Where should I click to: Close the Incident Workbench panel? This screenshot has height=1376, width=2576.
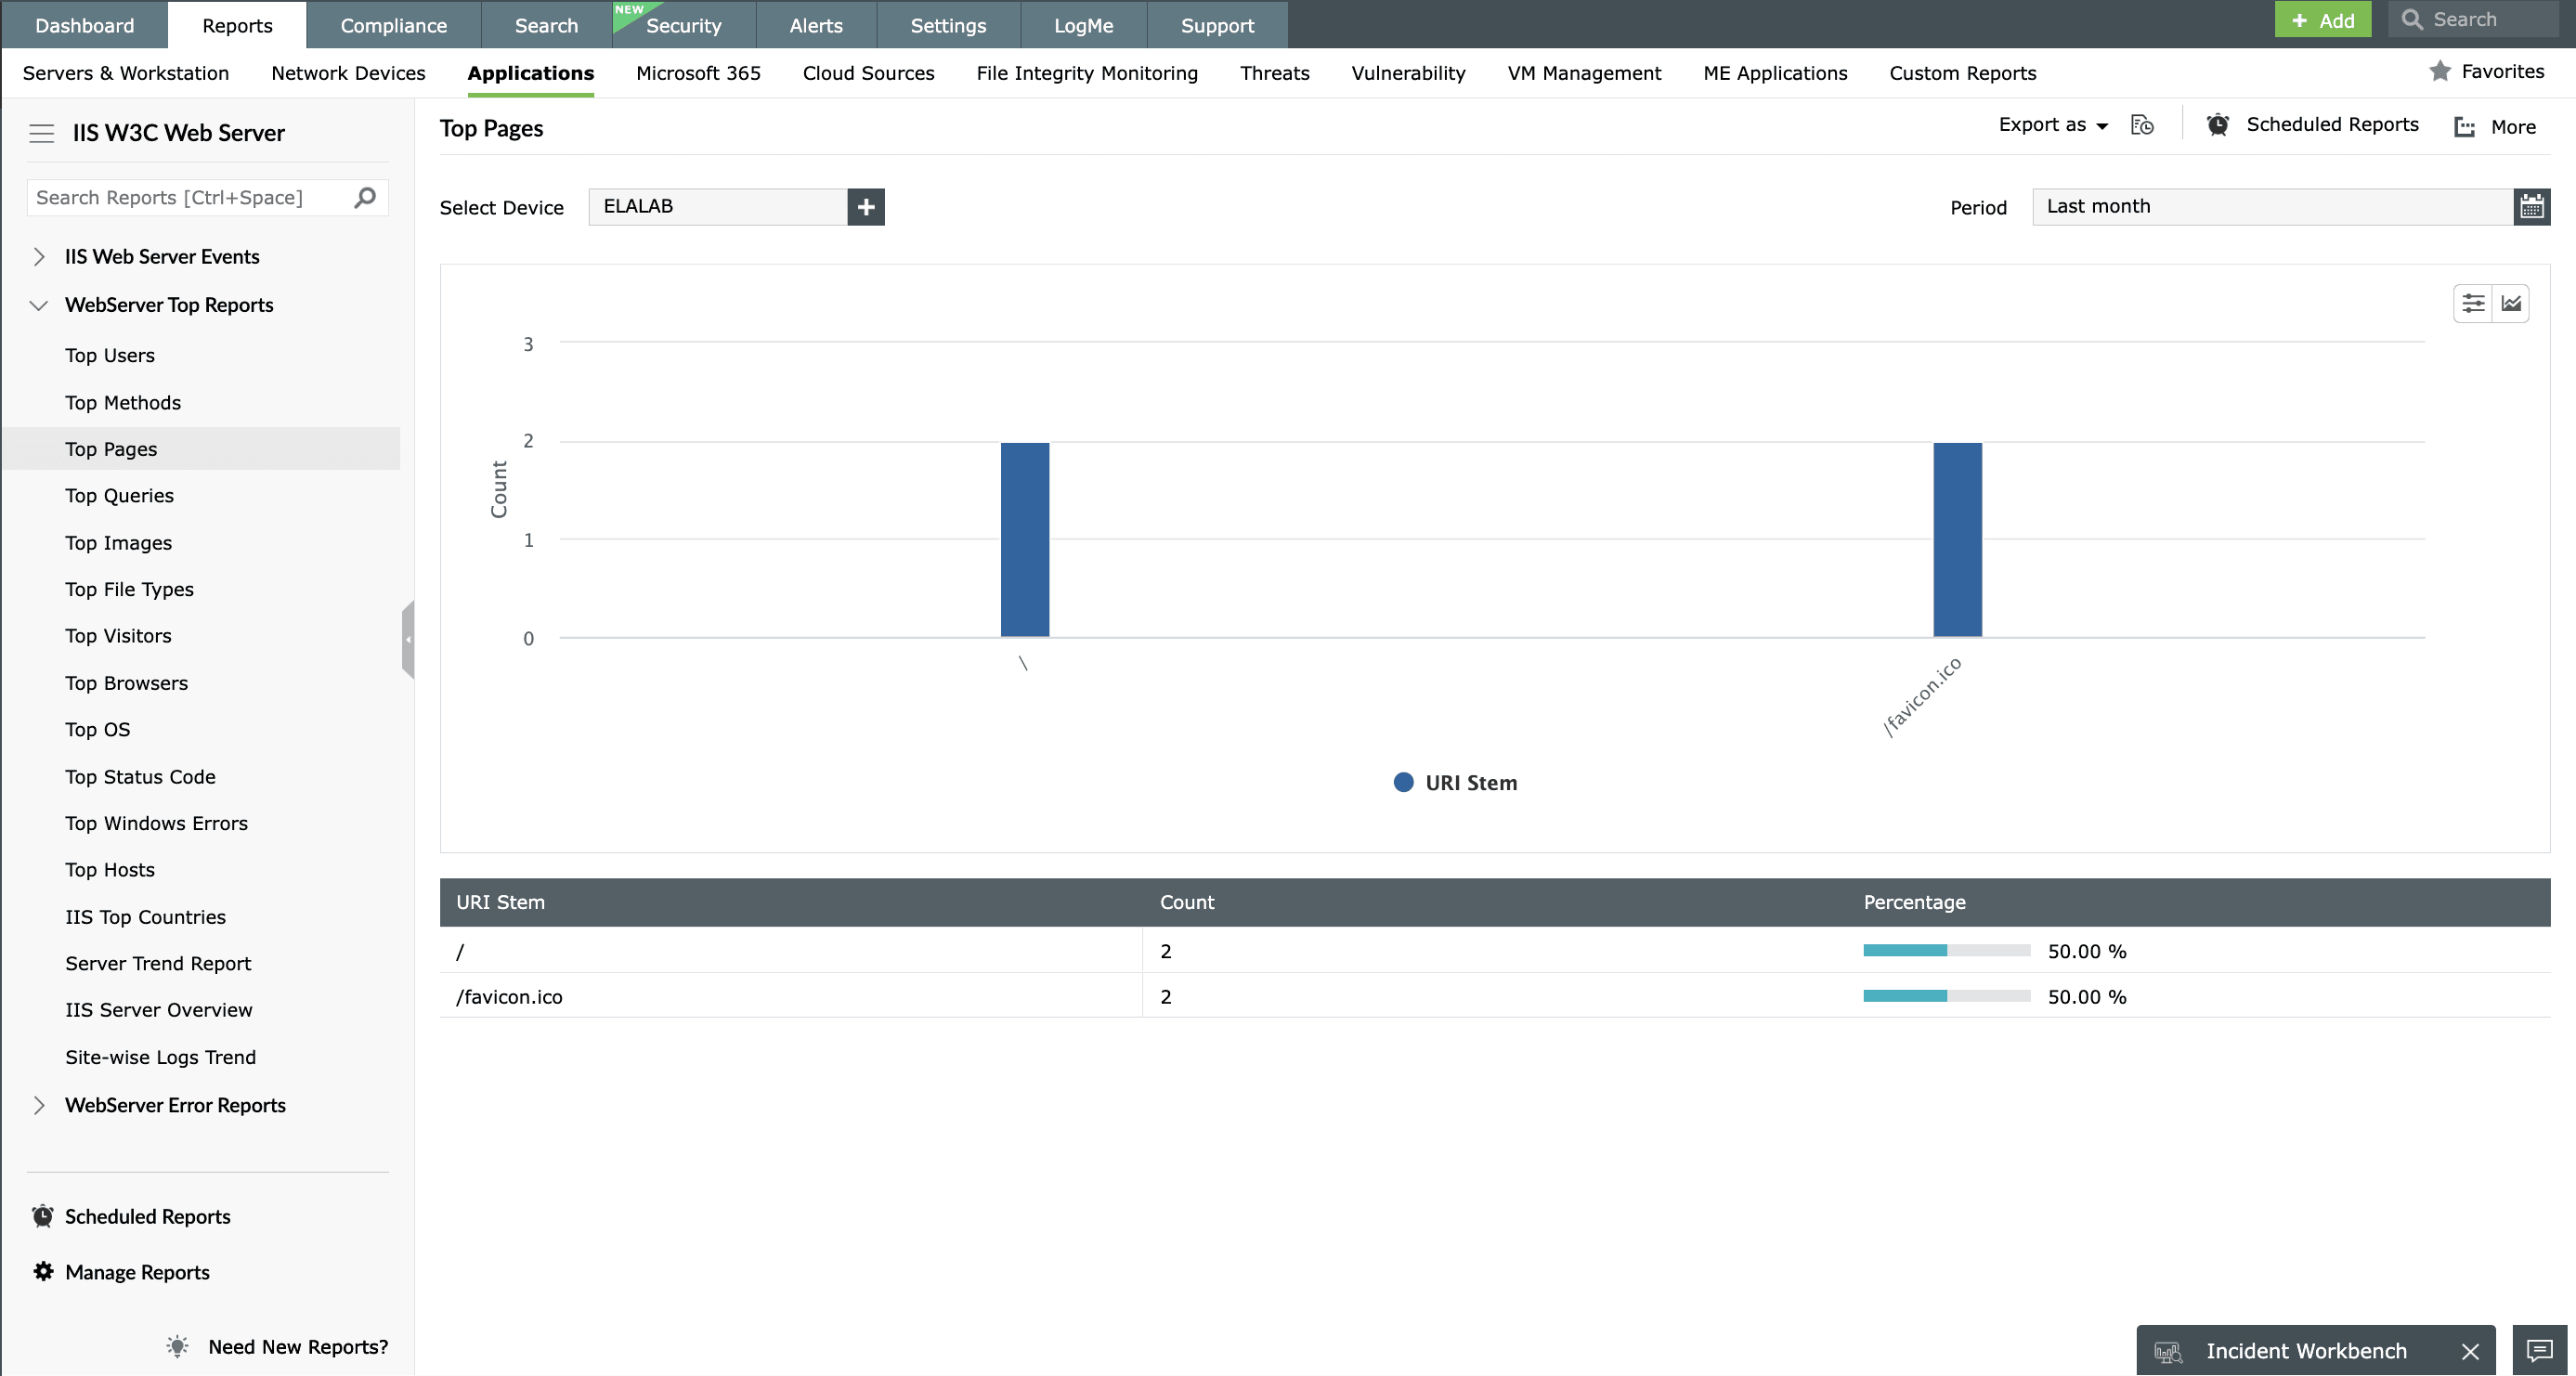tap(2470, 1351)
